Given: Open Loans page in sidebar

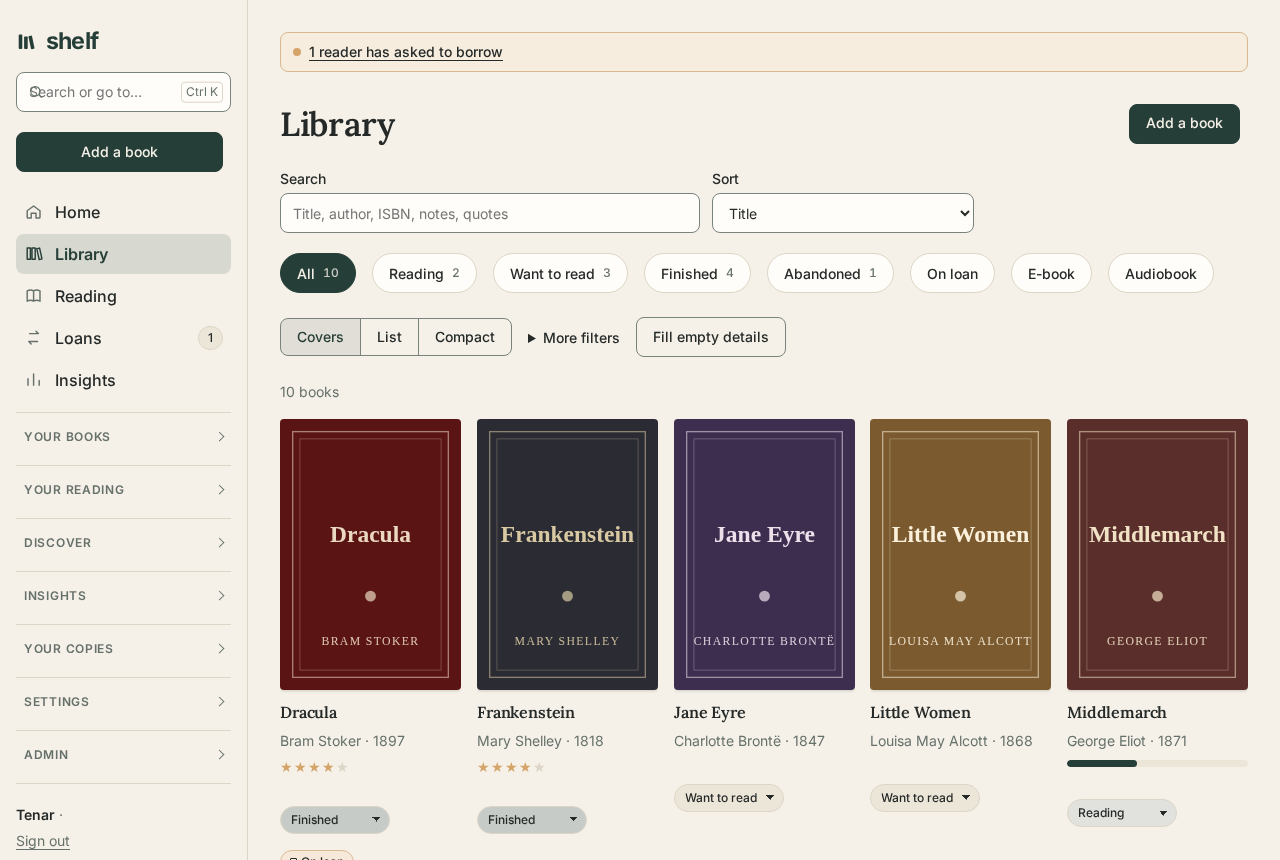Looking at the screenshot, I should [x=123, y=338].
